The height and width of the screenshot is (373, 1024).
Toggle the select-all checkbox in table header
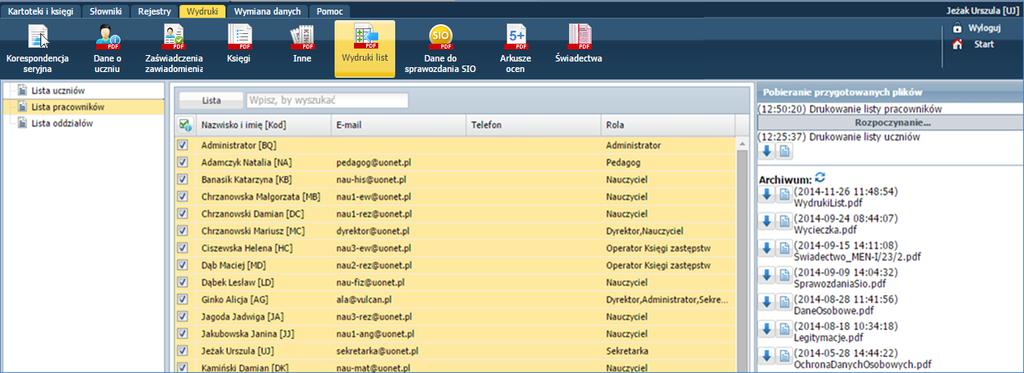pyautogui.click(x=184, y=125)
